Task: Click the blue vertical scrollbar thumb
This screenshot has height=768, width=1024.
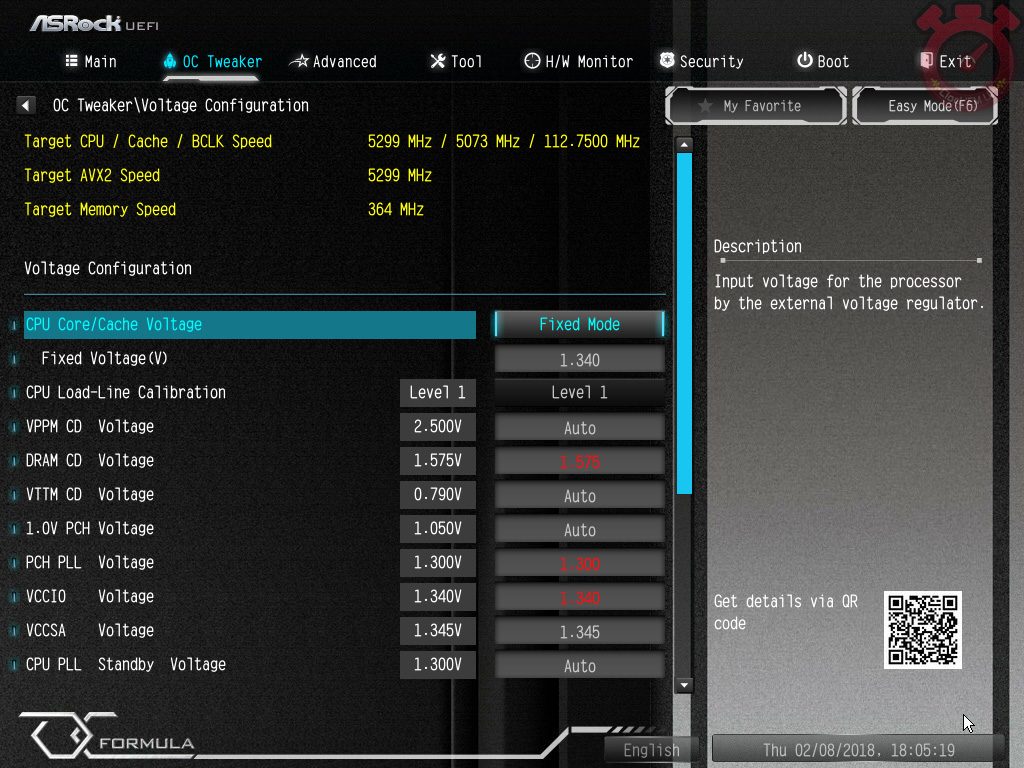Action: (x=684, y=322)
